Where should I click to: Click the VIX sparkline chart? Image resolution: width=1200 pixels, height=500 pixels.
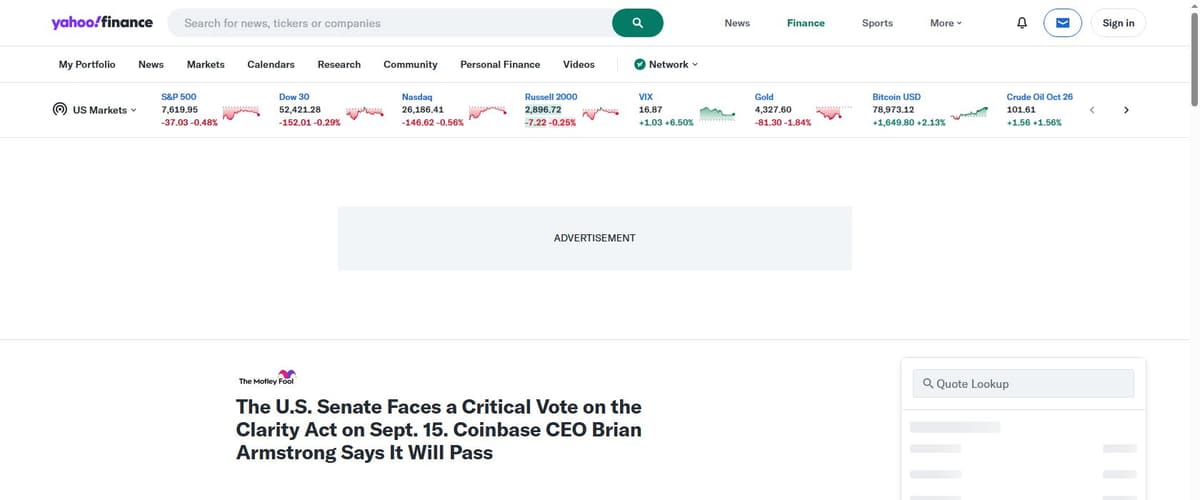[x=718, y=112]
